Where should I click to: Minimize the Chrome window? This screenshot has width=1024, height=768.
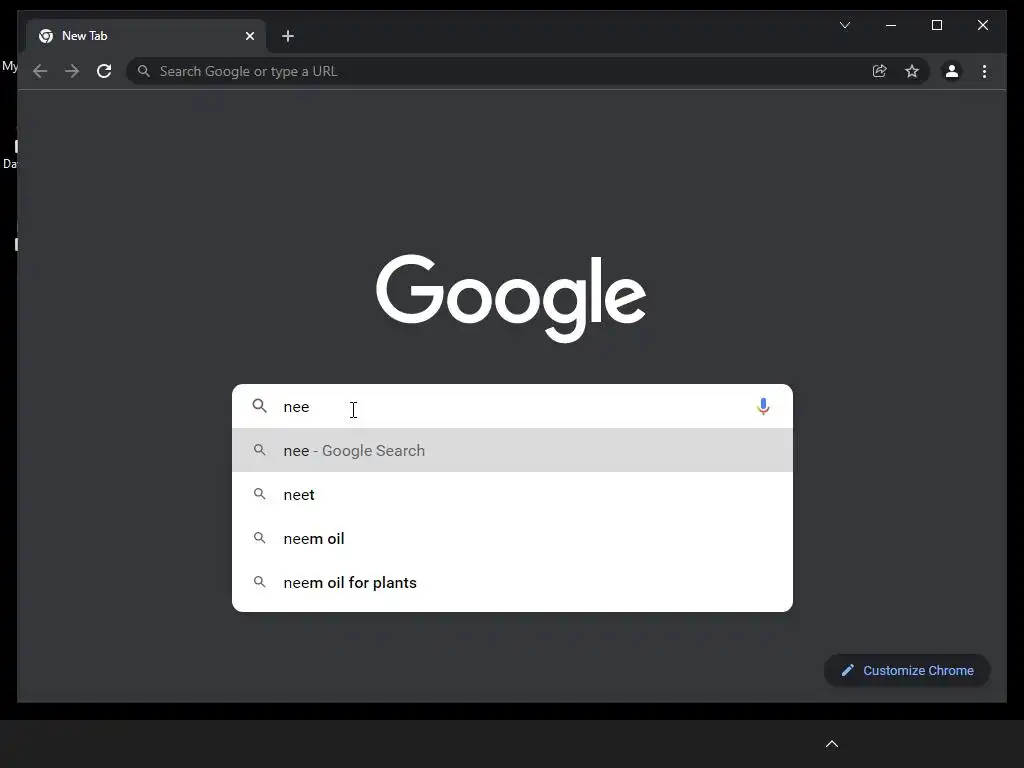click(891, 25)
